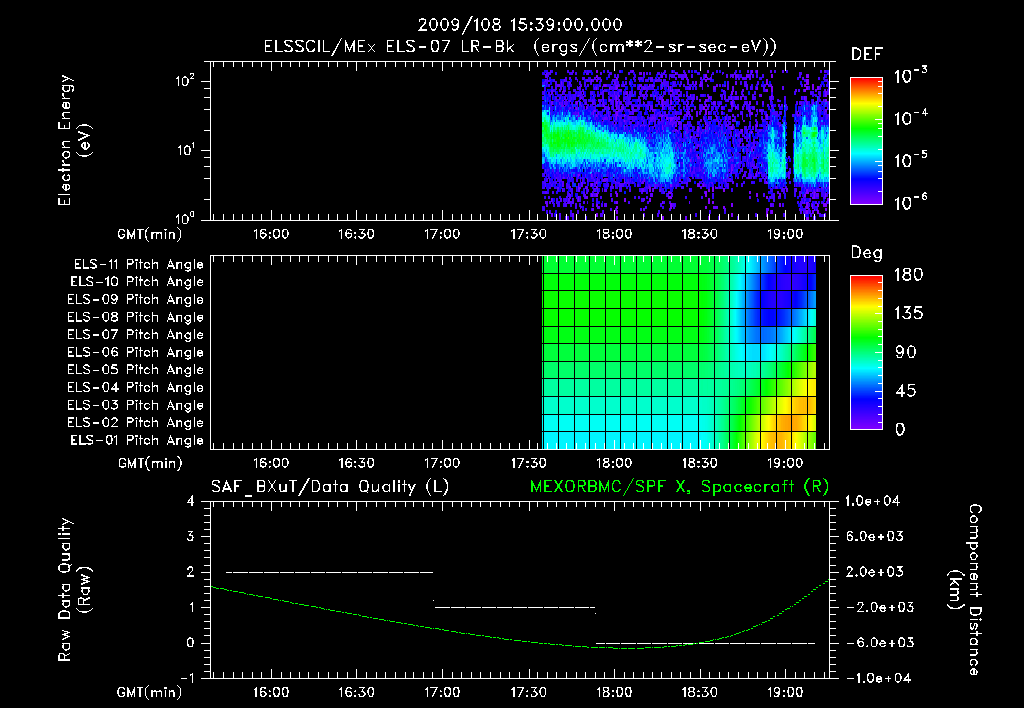This screenshot has height=708, width=1024.
Task: Click the green MEXORBMC/SPF X, Spacecraft (R) legend
Action: 679,487
